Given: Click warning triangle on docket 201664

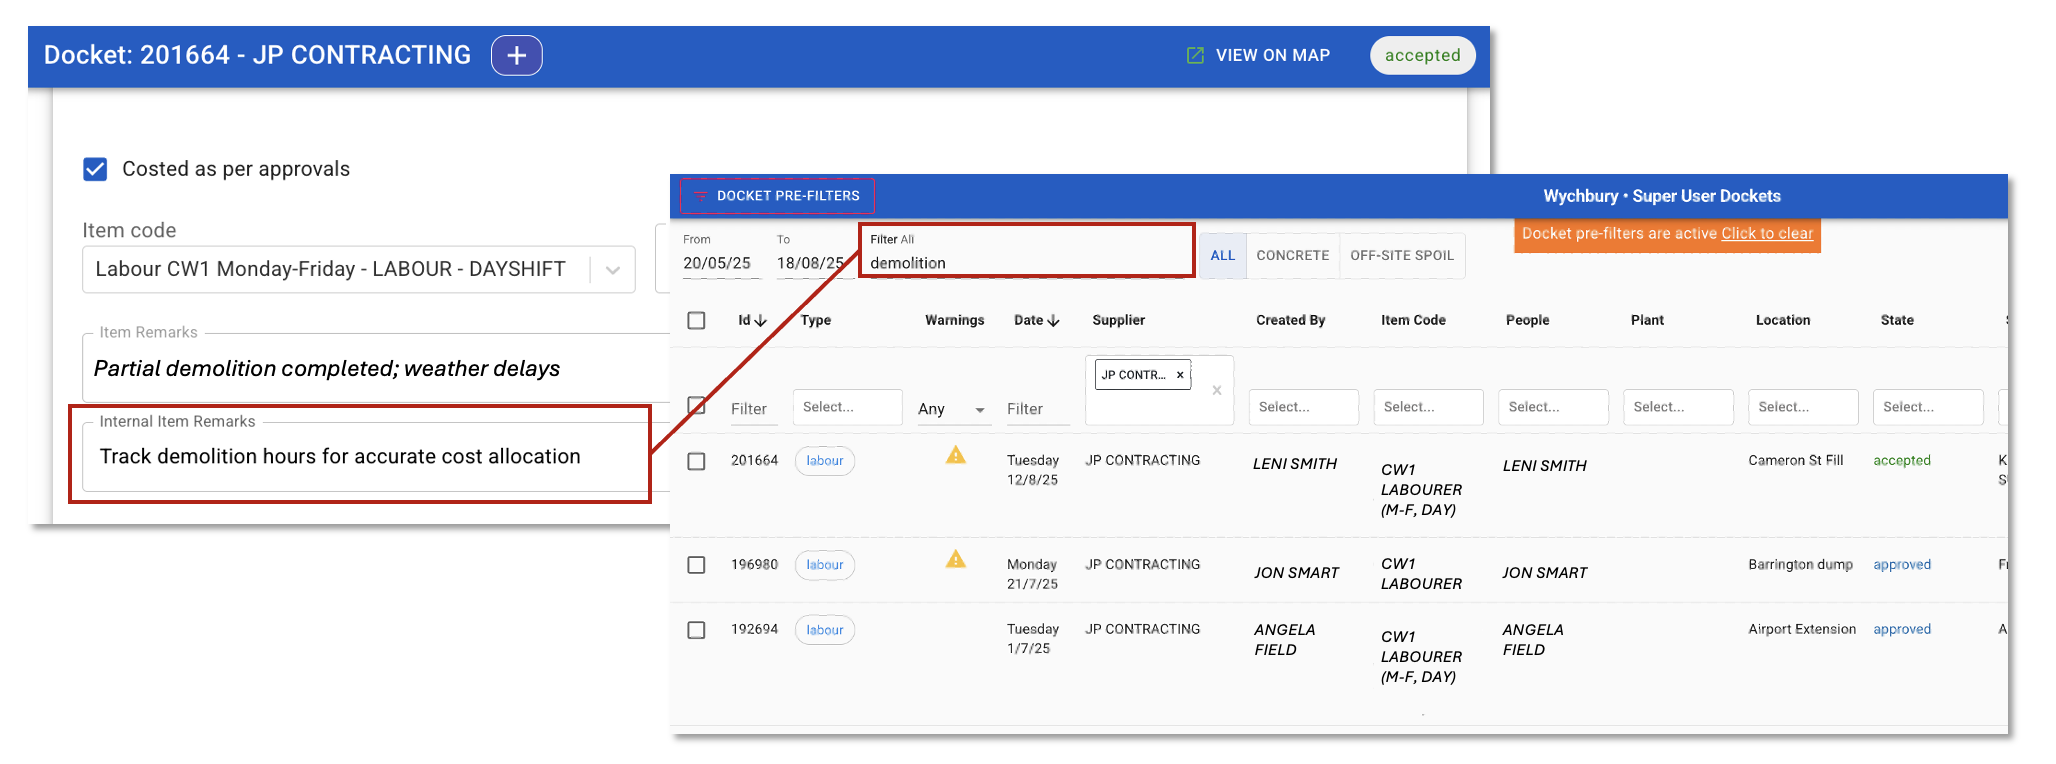Looking at the screenshot, I should coord(956,456).
